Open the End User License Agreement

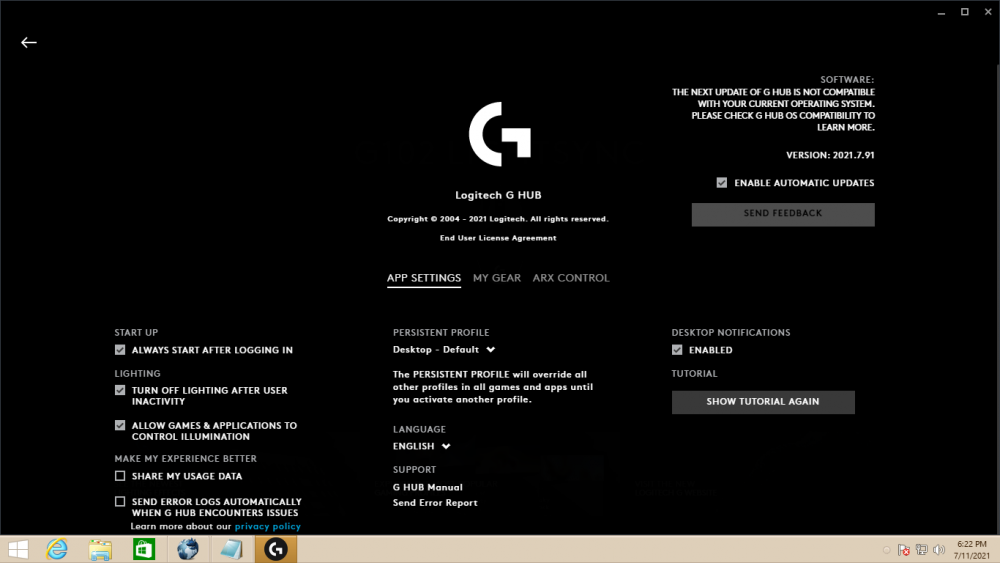(498, 238)
